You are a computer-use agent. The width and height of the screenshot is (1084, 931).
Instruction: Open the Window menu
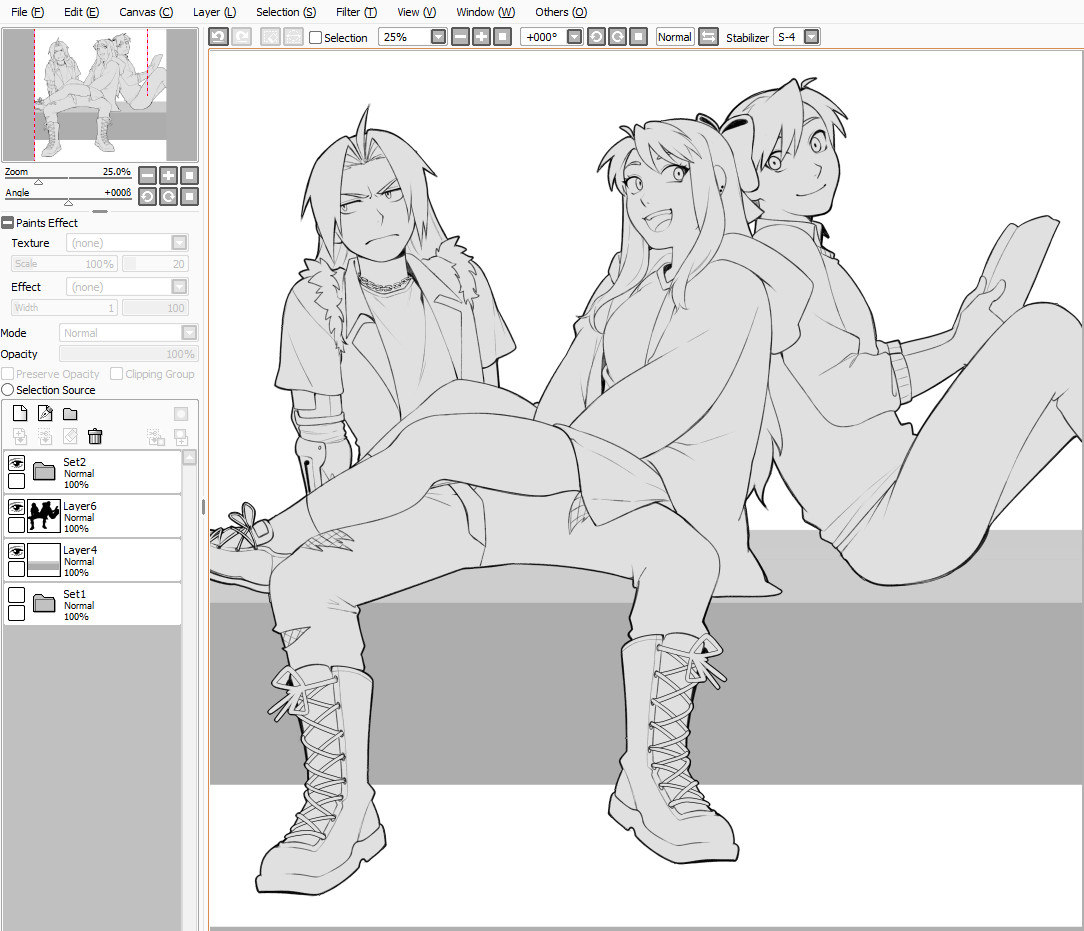click(x=486, y=12)
